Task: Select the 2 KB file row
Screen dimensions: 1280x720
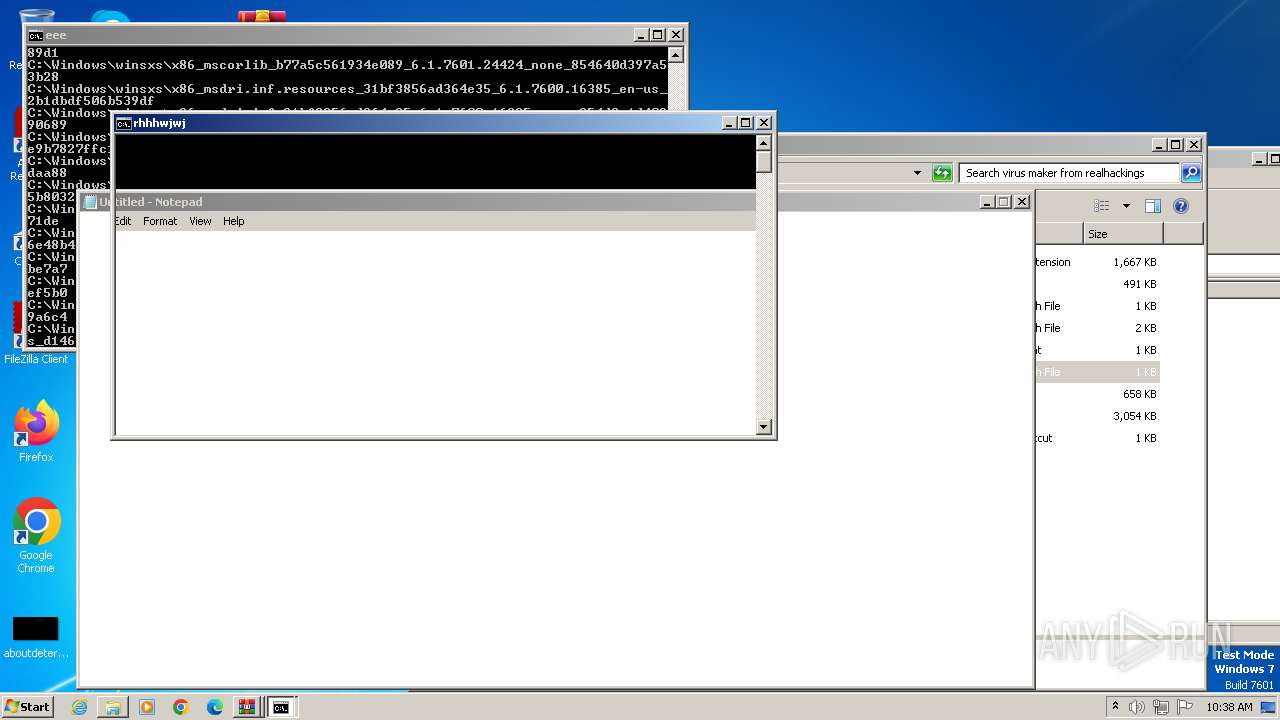Action: point(1097,328)
